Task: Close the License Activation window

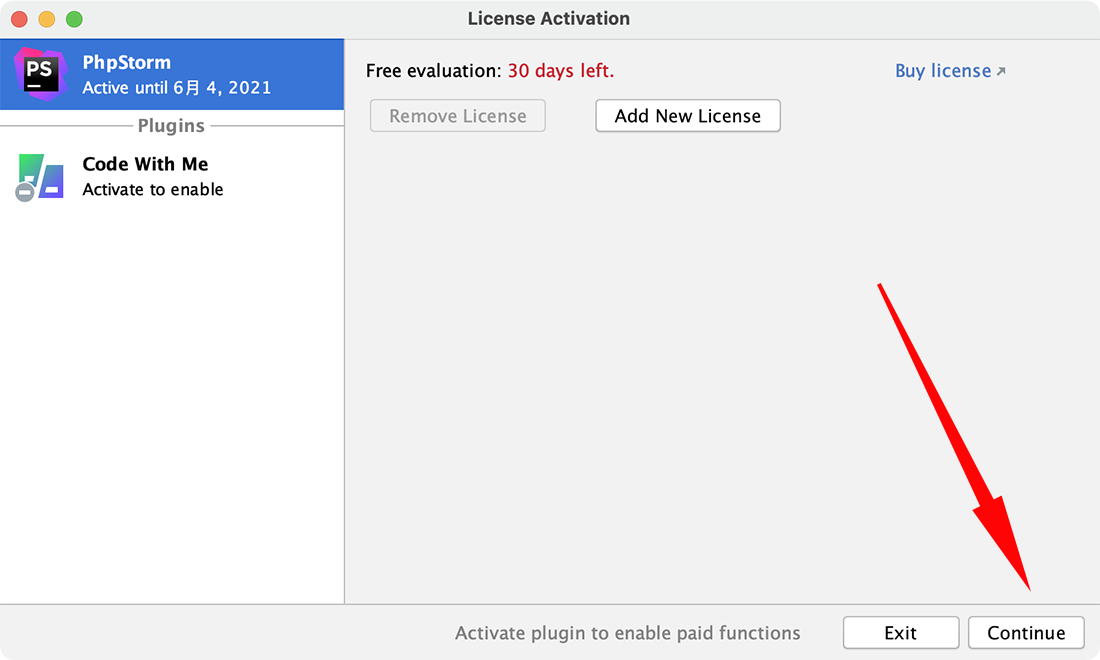Action: [x=19, y=19]
